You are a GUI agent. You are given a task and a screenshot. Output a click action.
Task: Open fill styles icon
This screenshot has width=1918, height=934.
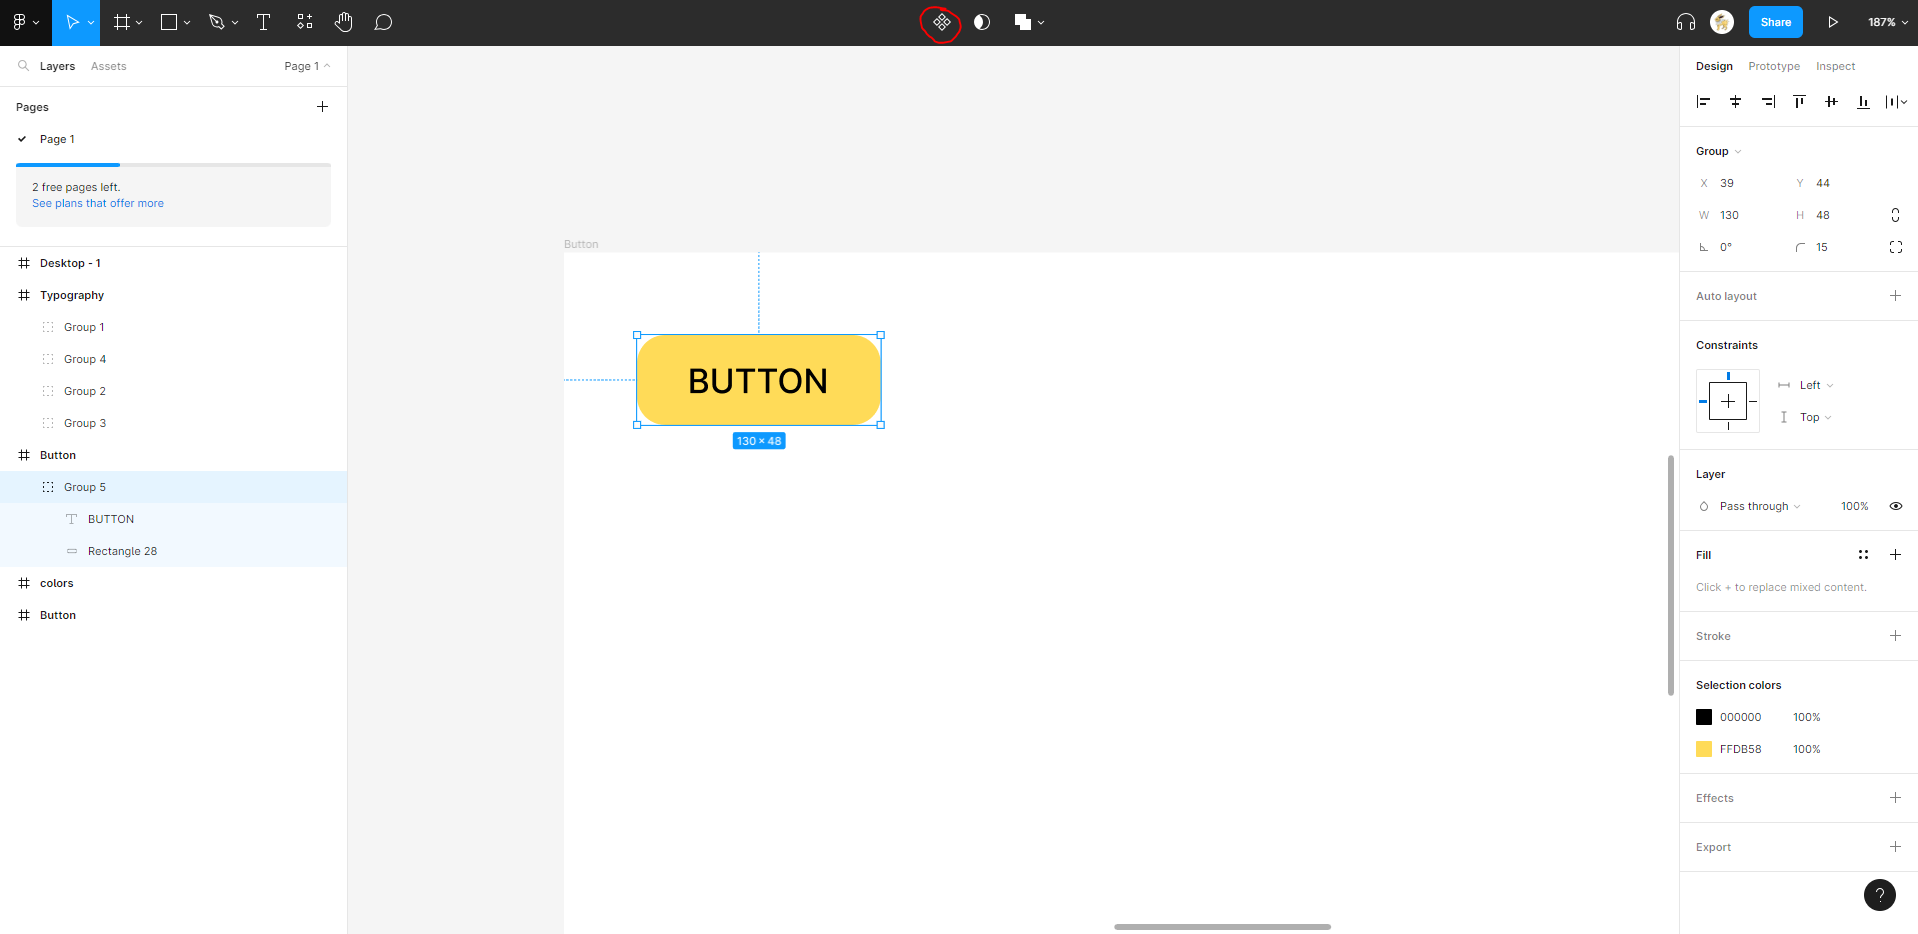click(x=1863, y=555)
